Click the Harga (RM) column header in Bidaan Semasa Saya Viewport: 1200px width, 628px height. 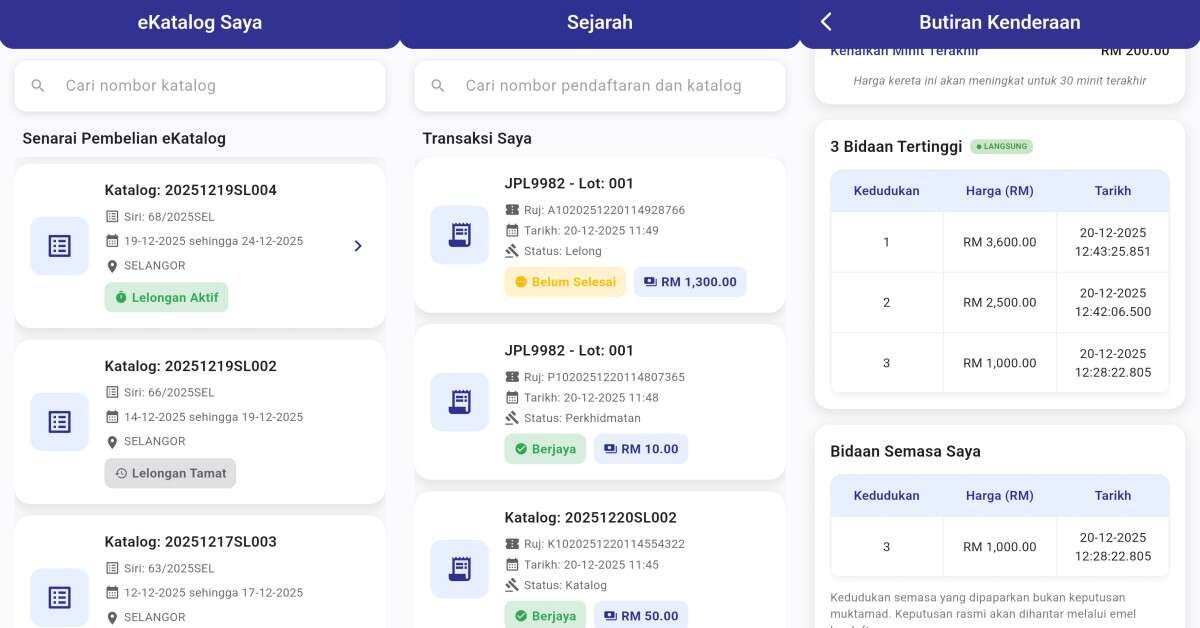(x=999, y=495)
